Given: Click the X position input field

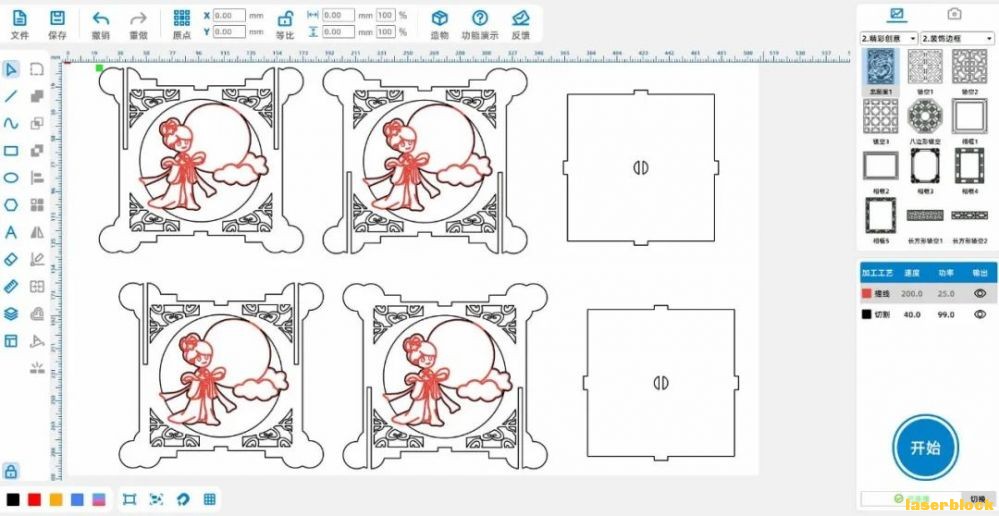Looking at the screenshot, I should (229, 15).
